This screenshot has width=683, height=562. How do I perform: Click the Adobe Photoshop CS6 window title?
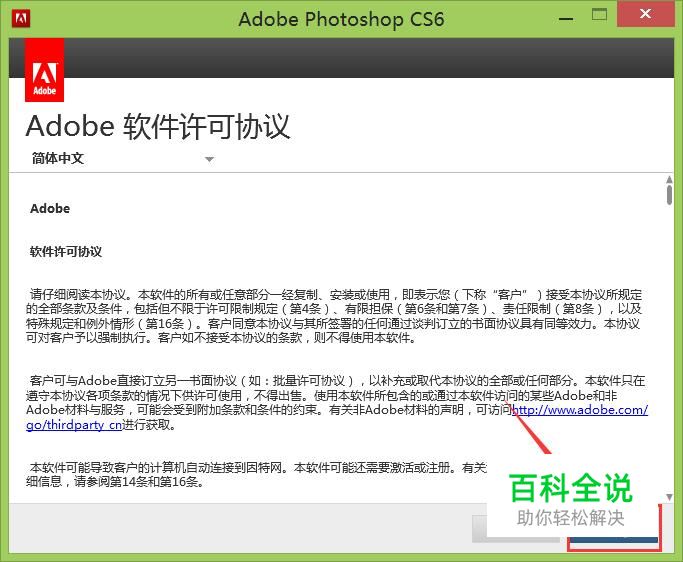point(342,19)
